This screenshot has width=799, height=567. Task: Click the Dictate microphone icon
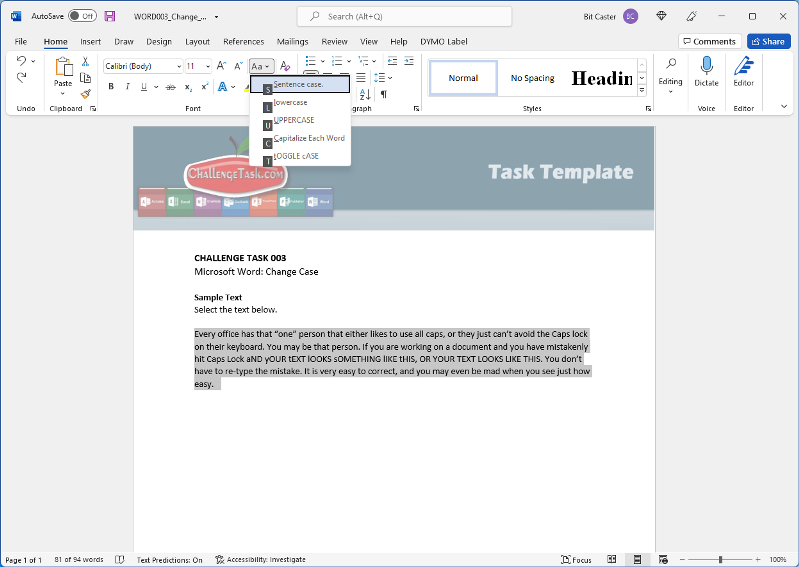[x=706, y=66]
